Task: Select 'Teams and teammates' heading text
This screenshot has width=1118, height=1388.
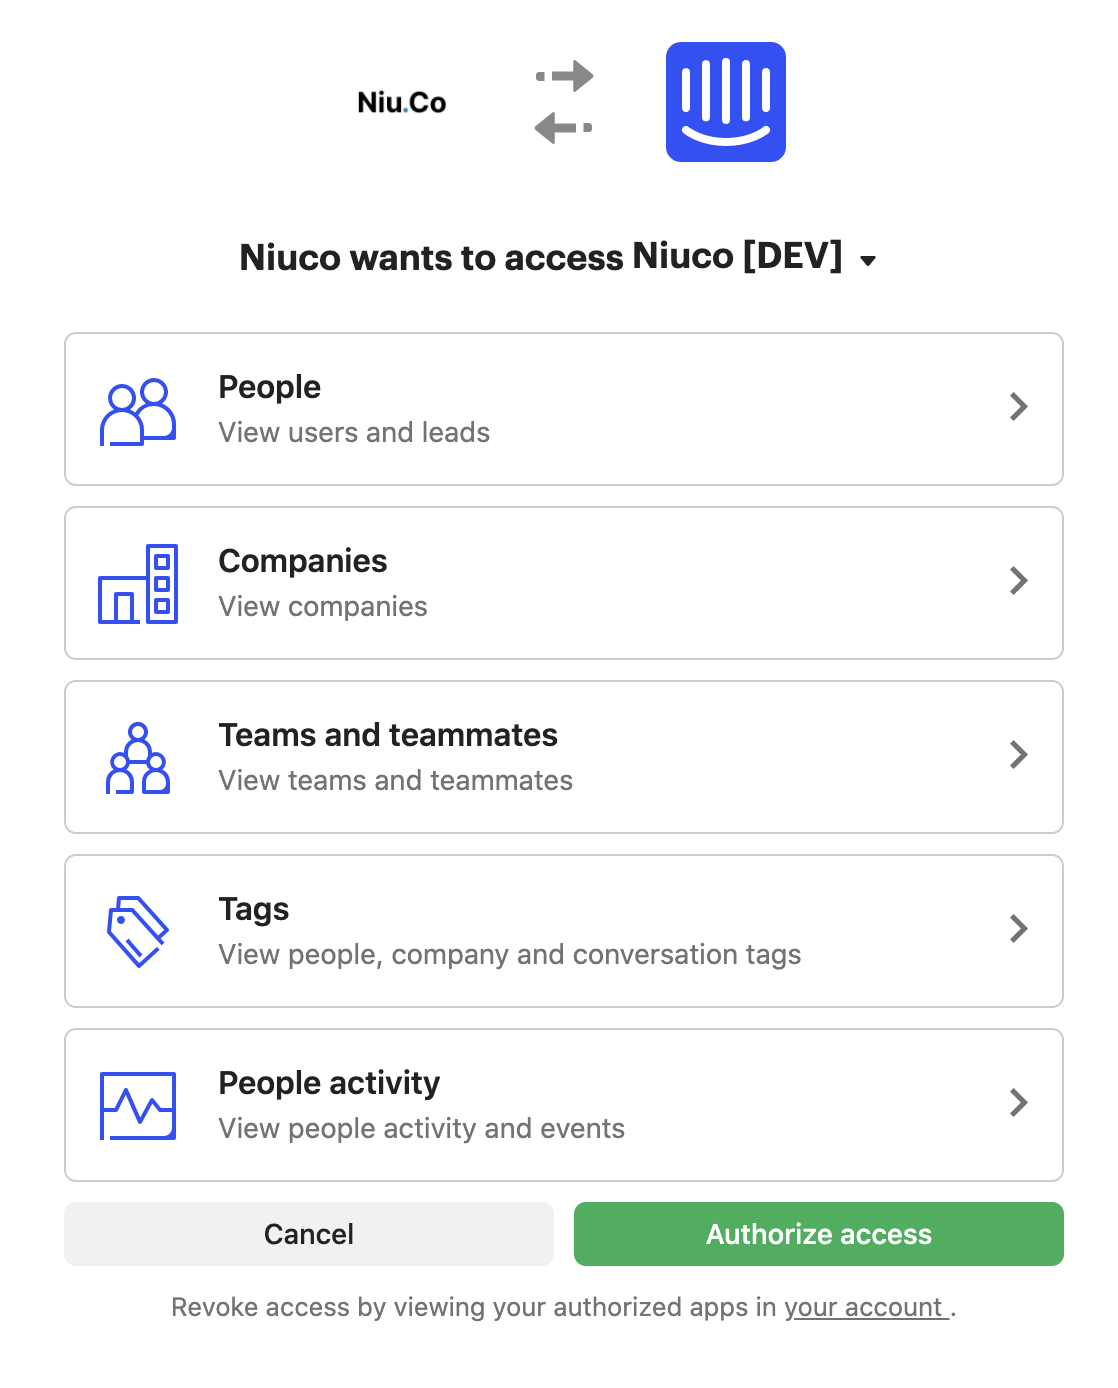Action: point(388,735)
